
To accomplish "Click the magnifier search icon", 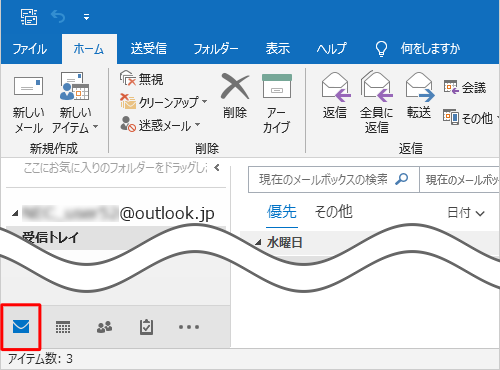I will coord(402,179).
